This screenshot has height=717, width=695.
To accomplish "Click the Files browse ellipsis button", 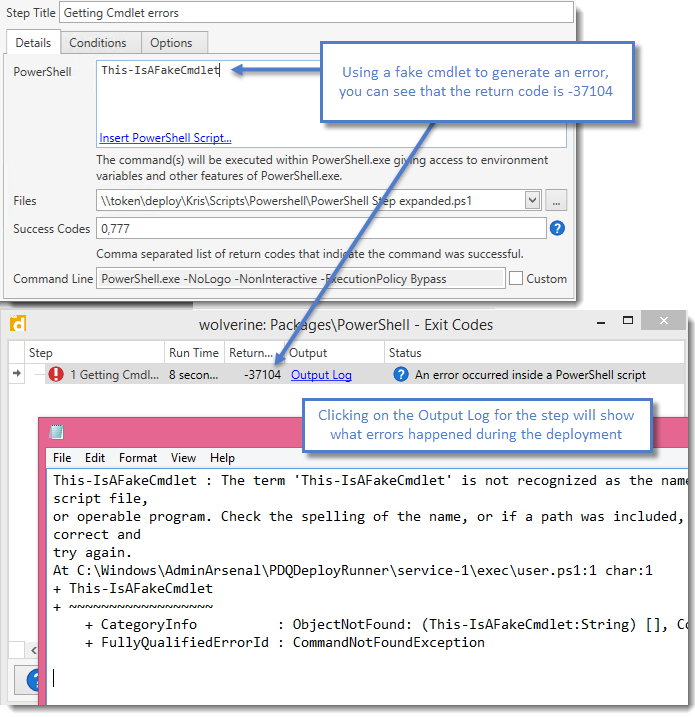I will [x=558, y=200].
